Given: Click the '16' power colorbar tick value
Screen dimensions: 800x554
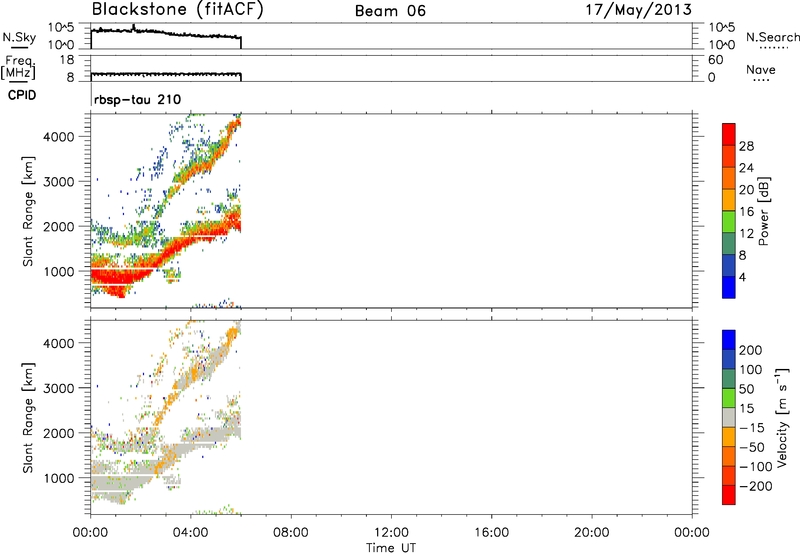Looking at the screenshot, I should point(746,212).
